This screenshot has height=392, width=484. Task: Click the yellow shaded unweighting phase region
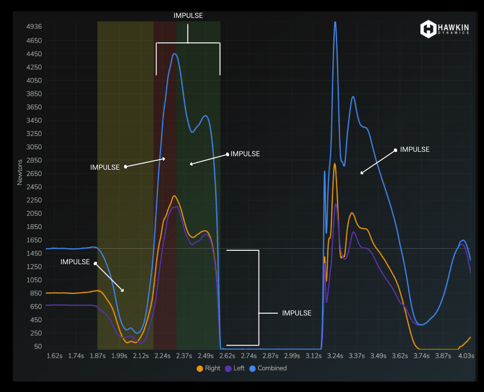pos(125,185)
